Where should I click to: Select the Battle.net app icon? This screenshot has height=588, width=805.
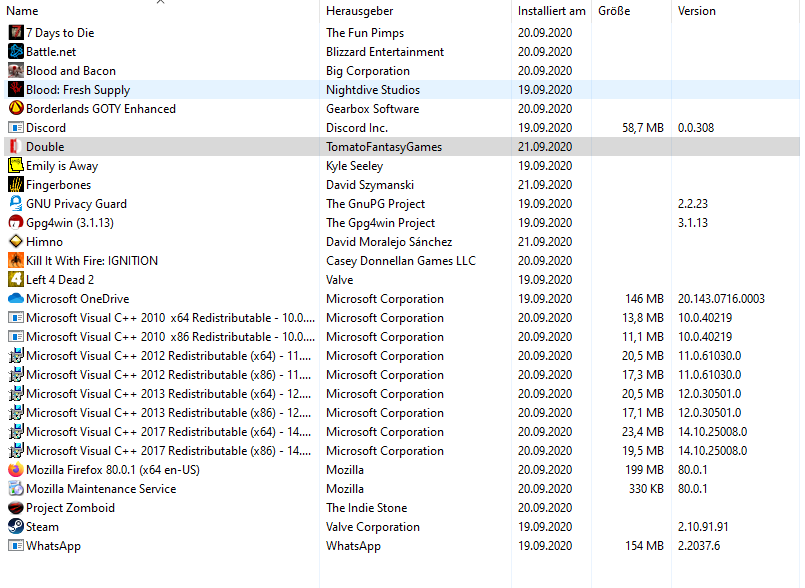pos(16,52)
